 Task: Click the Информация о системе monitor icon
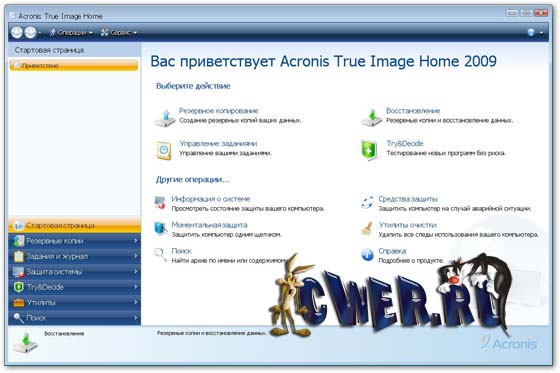point(160,203)
